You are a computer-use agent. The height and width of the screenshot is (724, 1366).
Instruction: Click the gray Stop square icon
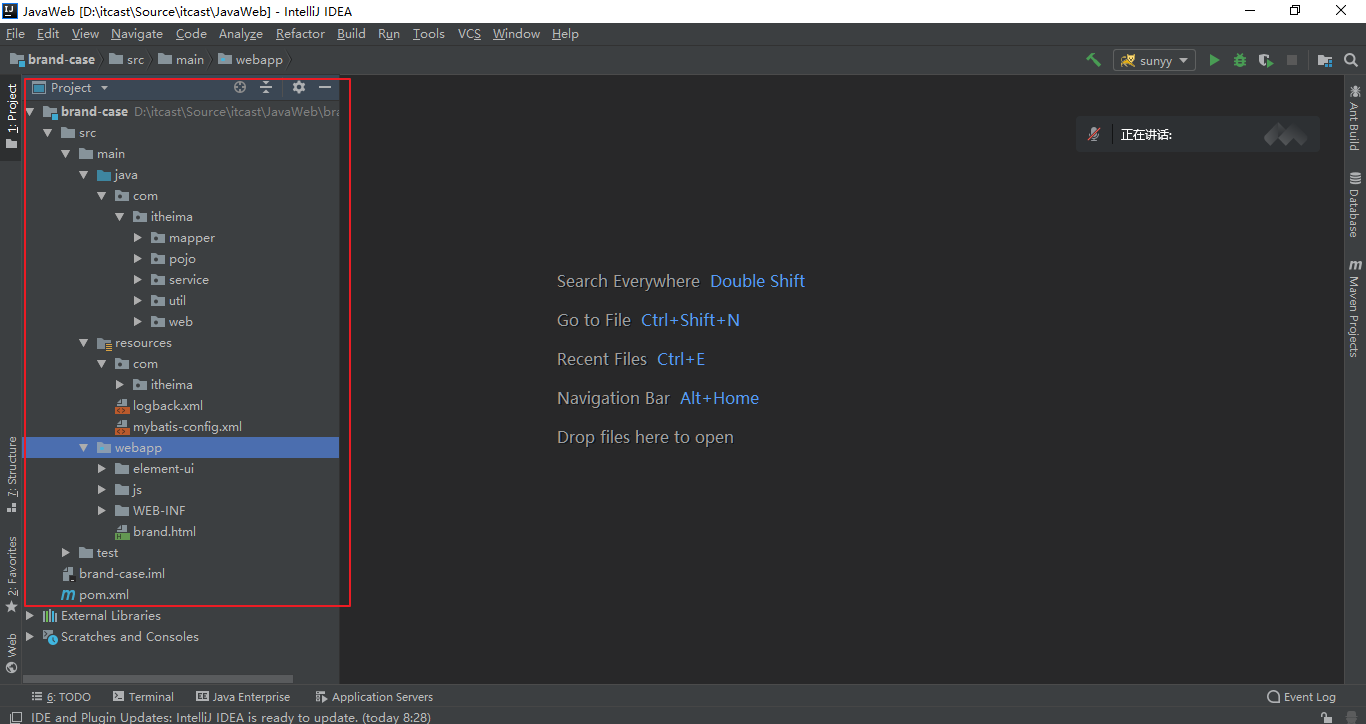pyautogui.click(x=1292, y=60)
